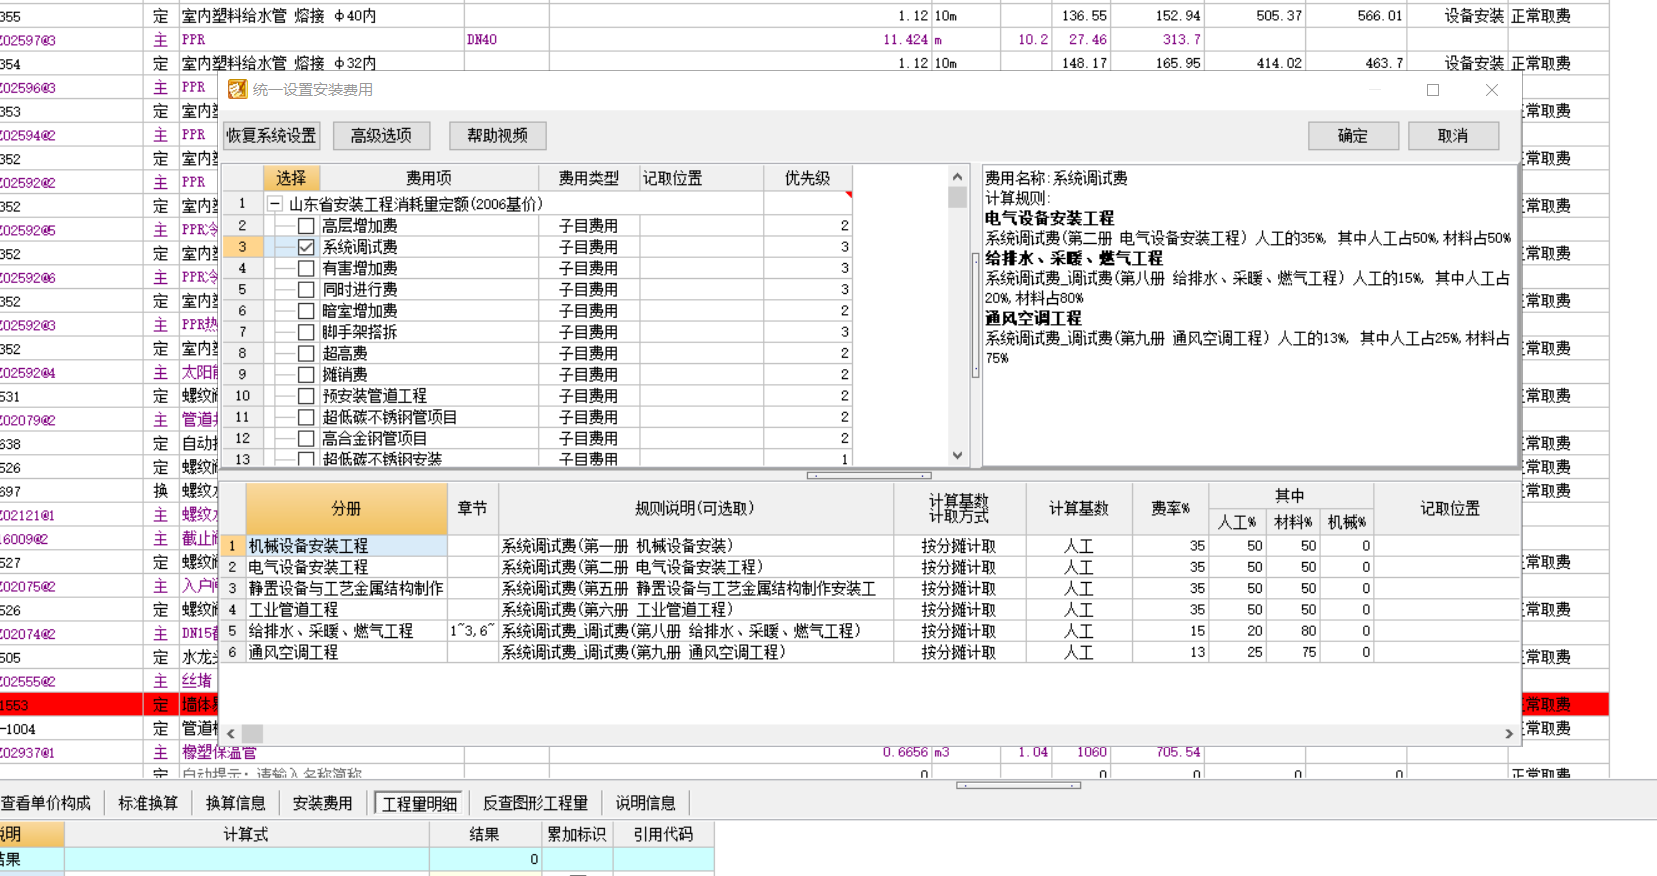Click the 费用项 column header
Image resolution: width=1657 pixels, height=876 pixels.
429,179
